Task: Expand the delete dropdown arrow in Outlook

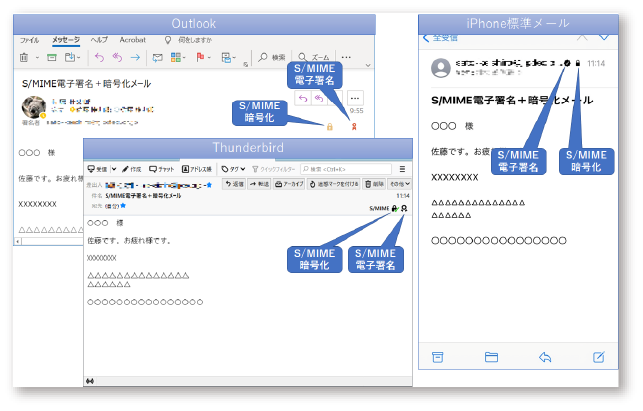Action: (x=37, y=58)
